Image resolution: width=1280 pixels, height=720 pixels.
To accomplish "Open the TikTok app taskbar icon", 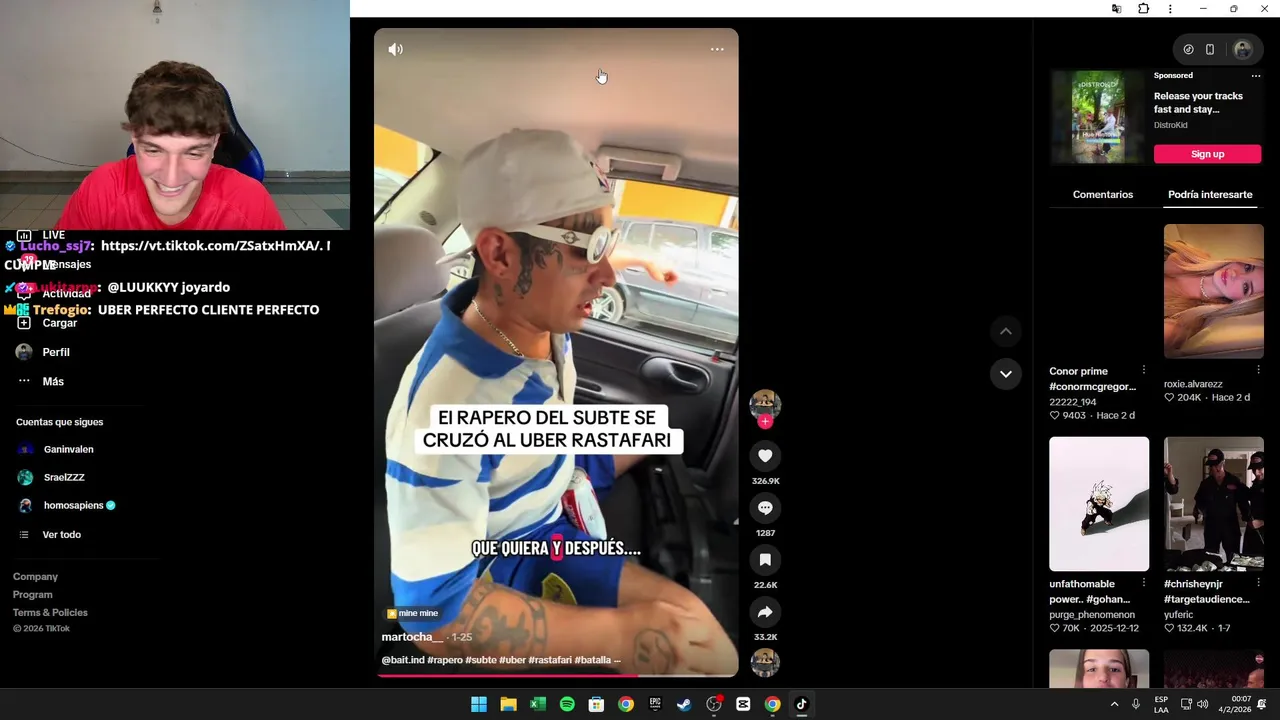I will pyautogui.click(x=801, y=704).
